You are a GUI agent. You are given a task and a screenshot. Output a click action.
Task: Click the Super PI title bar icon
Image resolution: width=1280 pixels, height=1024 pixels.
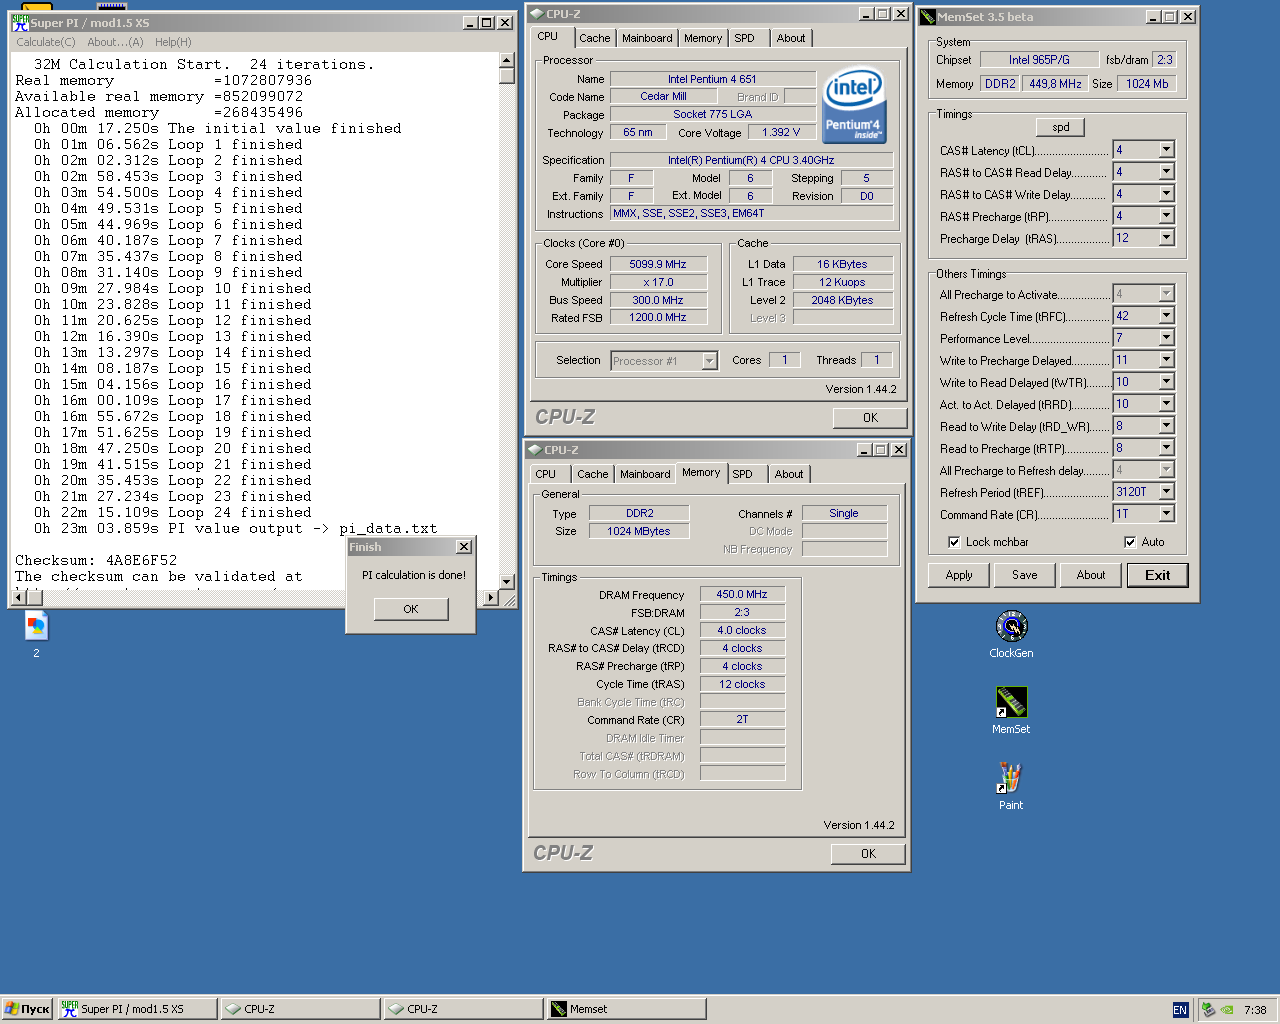click(x=20, y=22)
